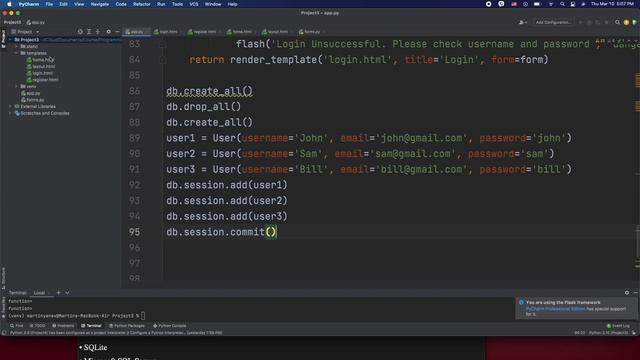Open the TODO tool window button
The height and width of the screenshot is (360, 640).
[38, 326]
